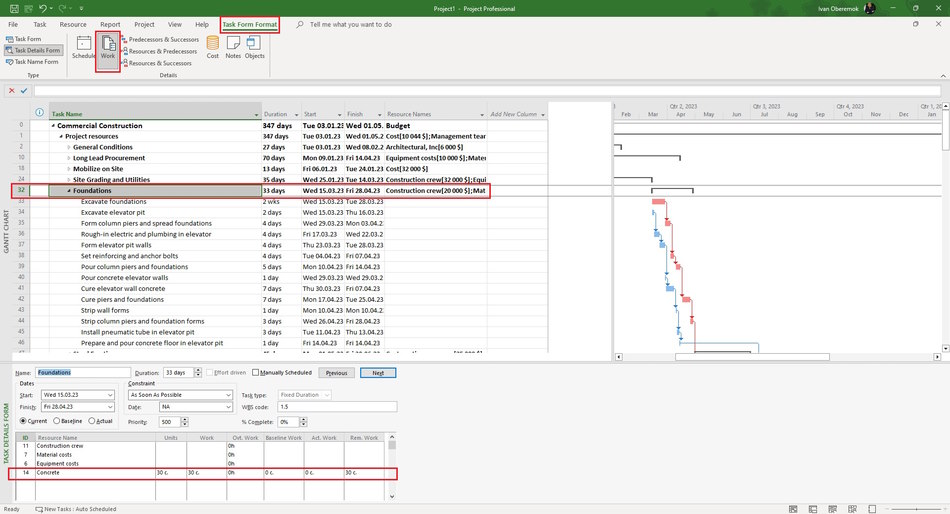Click the Priority spinner arrows
This screenshot has width=950, height=514.
coord(184,421)
